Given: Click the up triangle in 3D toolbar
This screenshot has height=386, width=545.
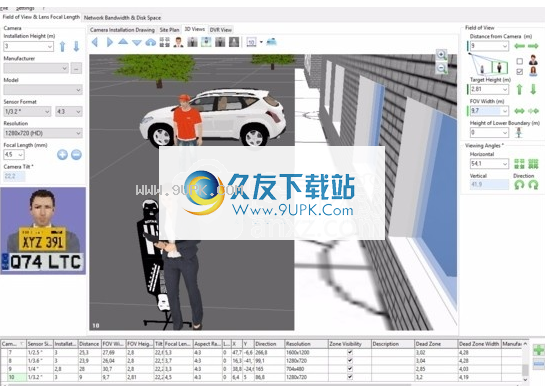Looking at the screenshot, I should click(x=123, y=42).
